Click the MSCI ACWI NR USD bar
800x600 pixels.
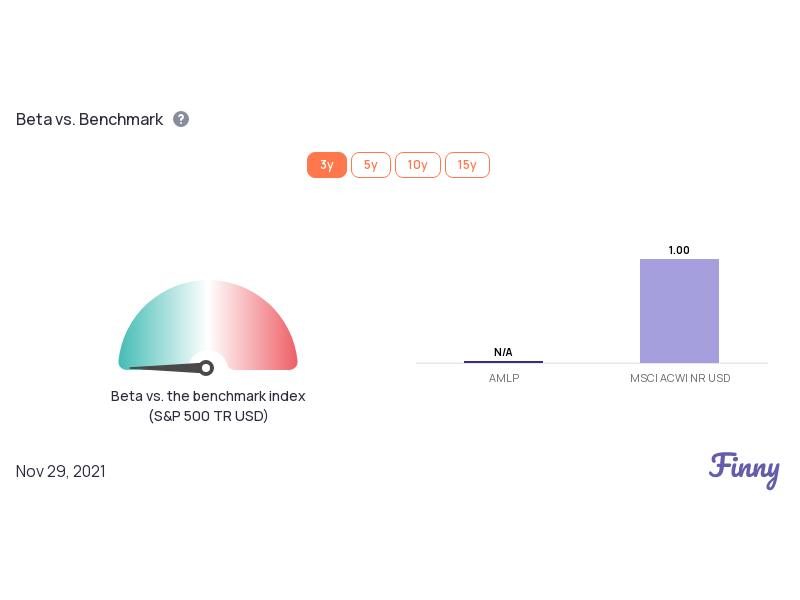pyautogui.click(x=679, y=311)
